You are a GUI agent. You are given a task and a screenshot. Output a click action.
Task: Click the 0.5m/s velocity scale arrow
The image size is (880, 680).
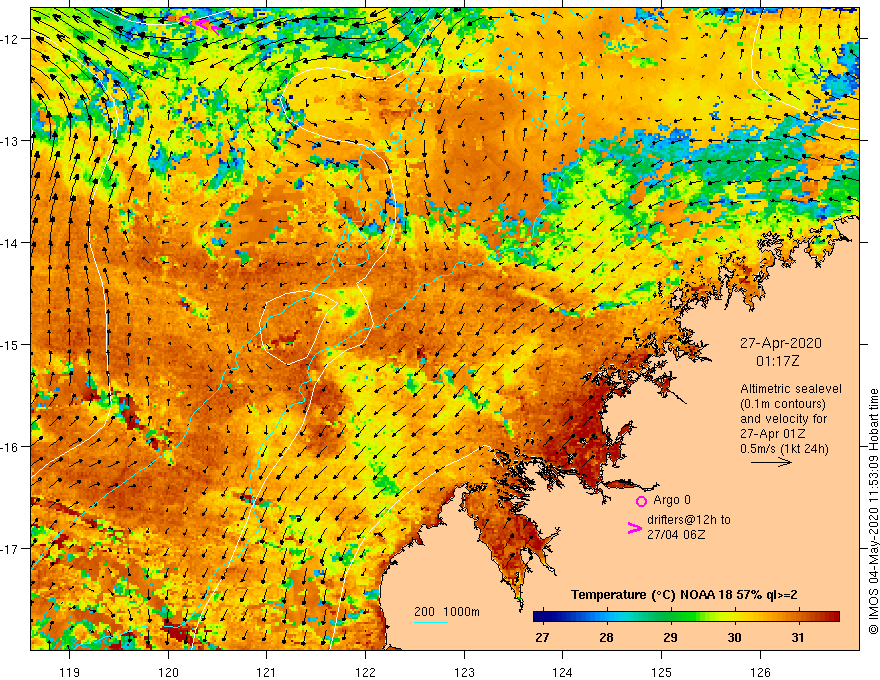pos(771,462)
